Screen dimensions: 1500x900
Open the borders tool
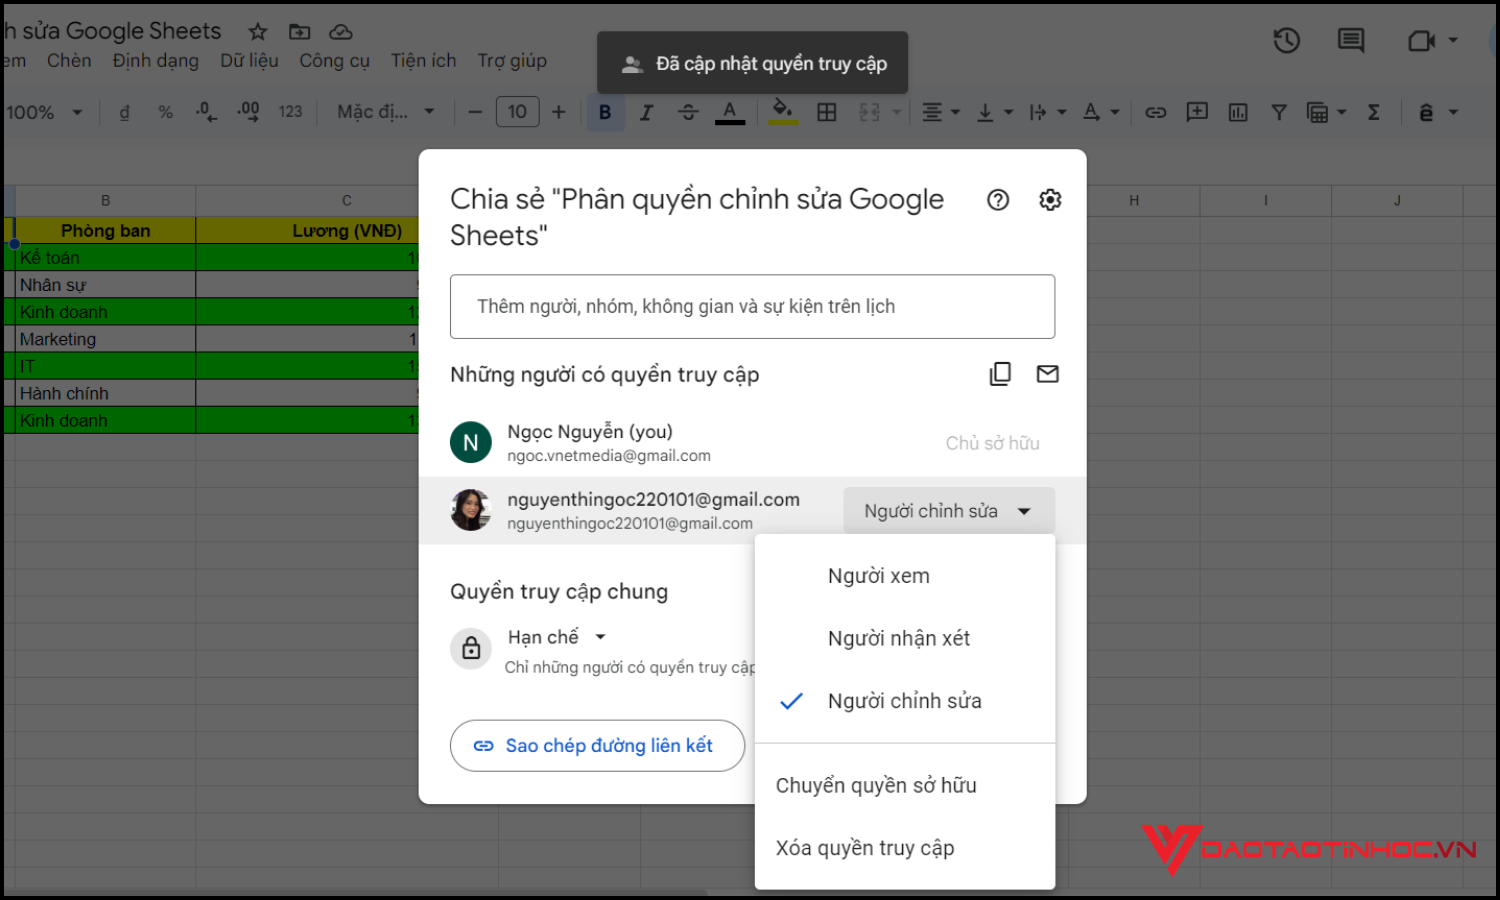[826, 111]
